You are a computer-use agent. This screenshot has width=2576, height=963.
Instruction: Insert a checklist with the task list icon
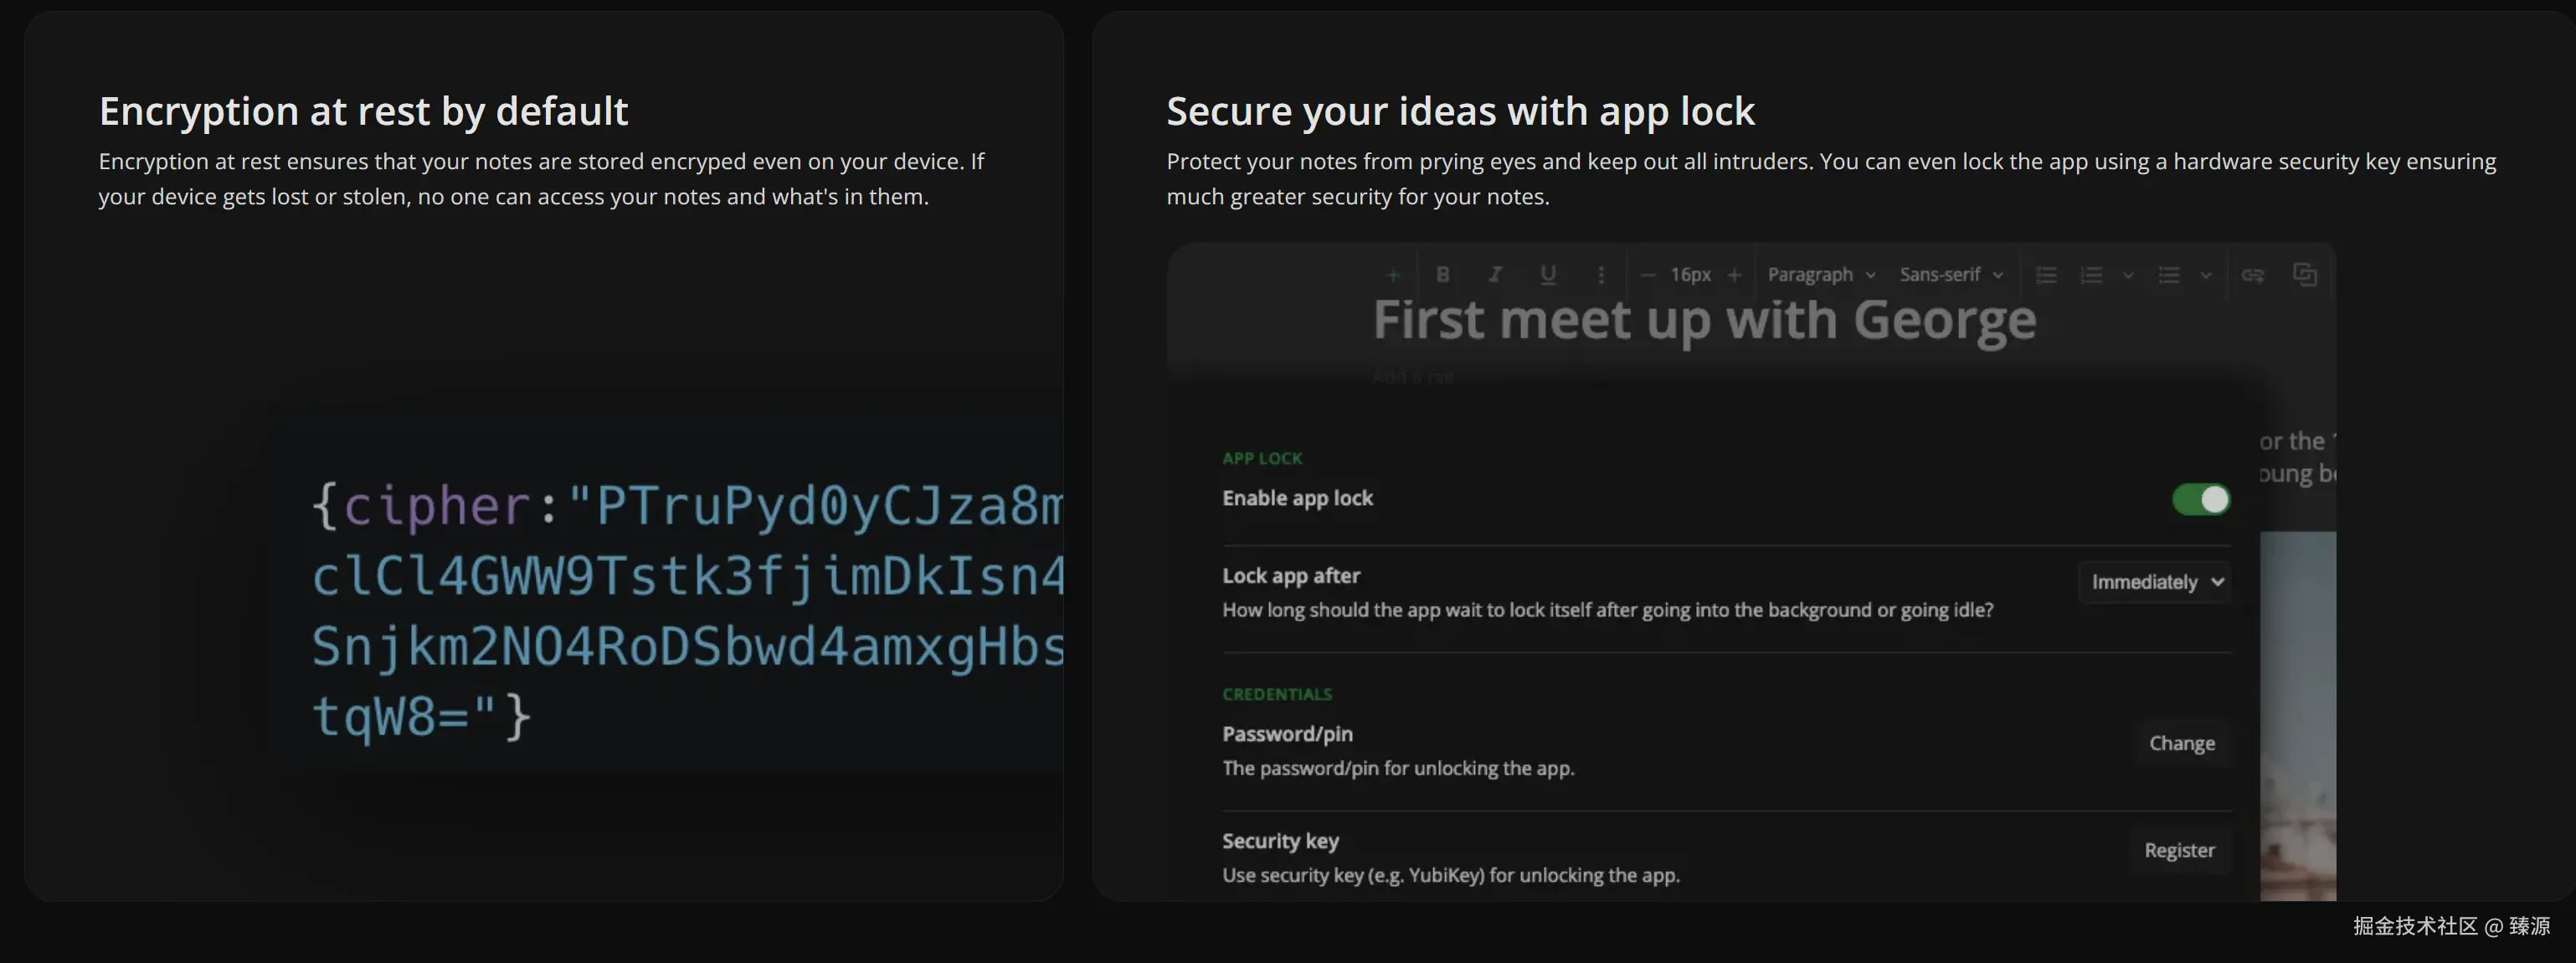[x=2046, y=275]
